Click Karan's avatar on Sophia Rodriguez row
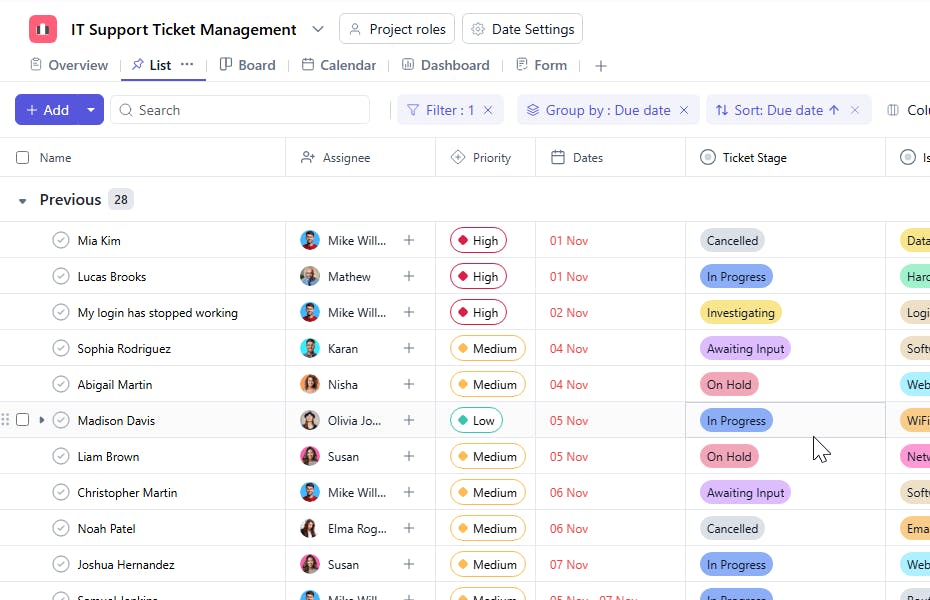 coord(310,348)
